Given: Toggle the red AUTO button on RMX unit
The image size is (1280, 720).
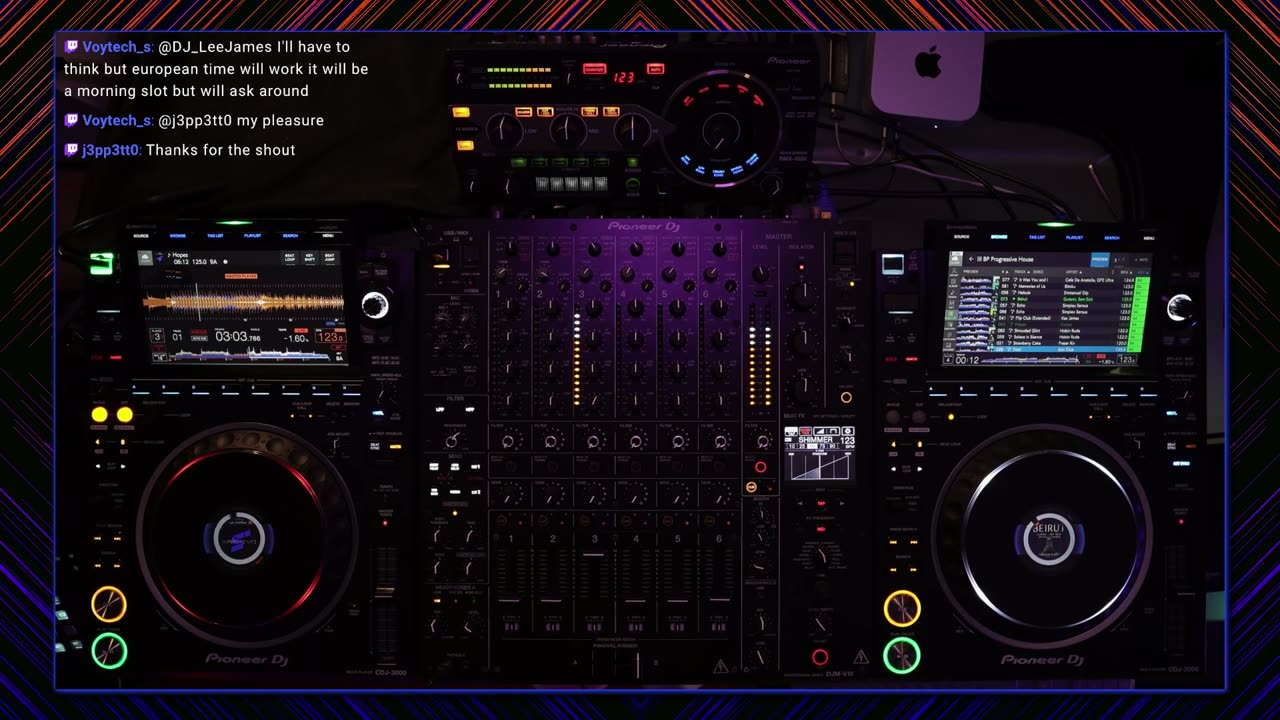Looking at the screenshot, I should coord(655,69).
